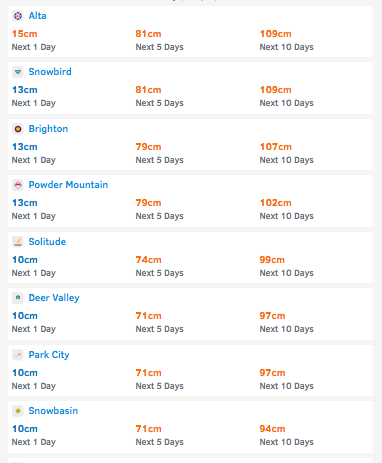Screen dimensions: 382x463
Task: Click the Park City logo icon
Action: point(18,355)
